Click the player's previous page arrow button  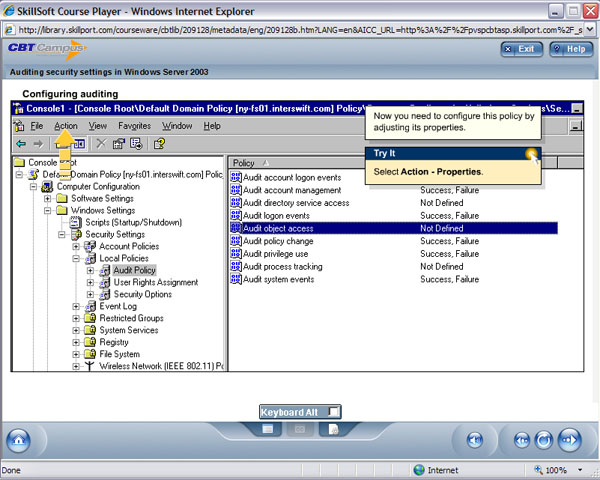[x=520, y=439]
